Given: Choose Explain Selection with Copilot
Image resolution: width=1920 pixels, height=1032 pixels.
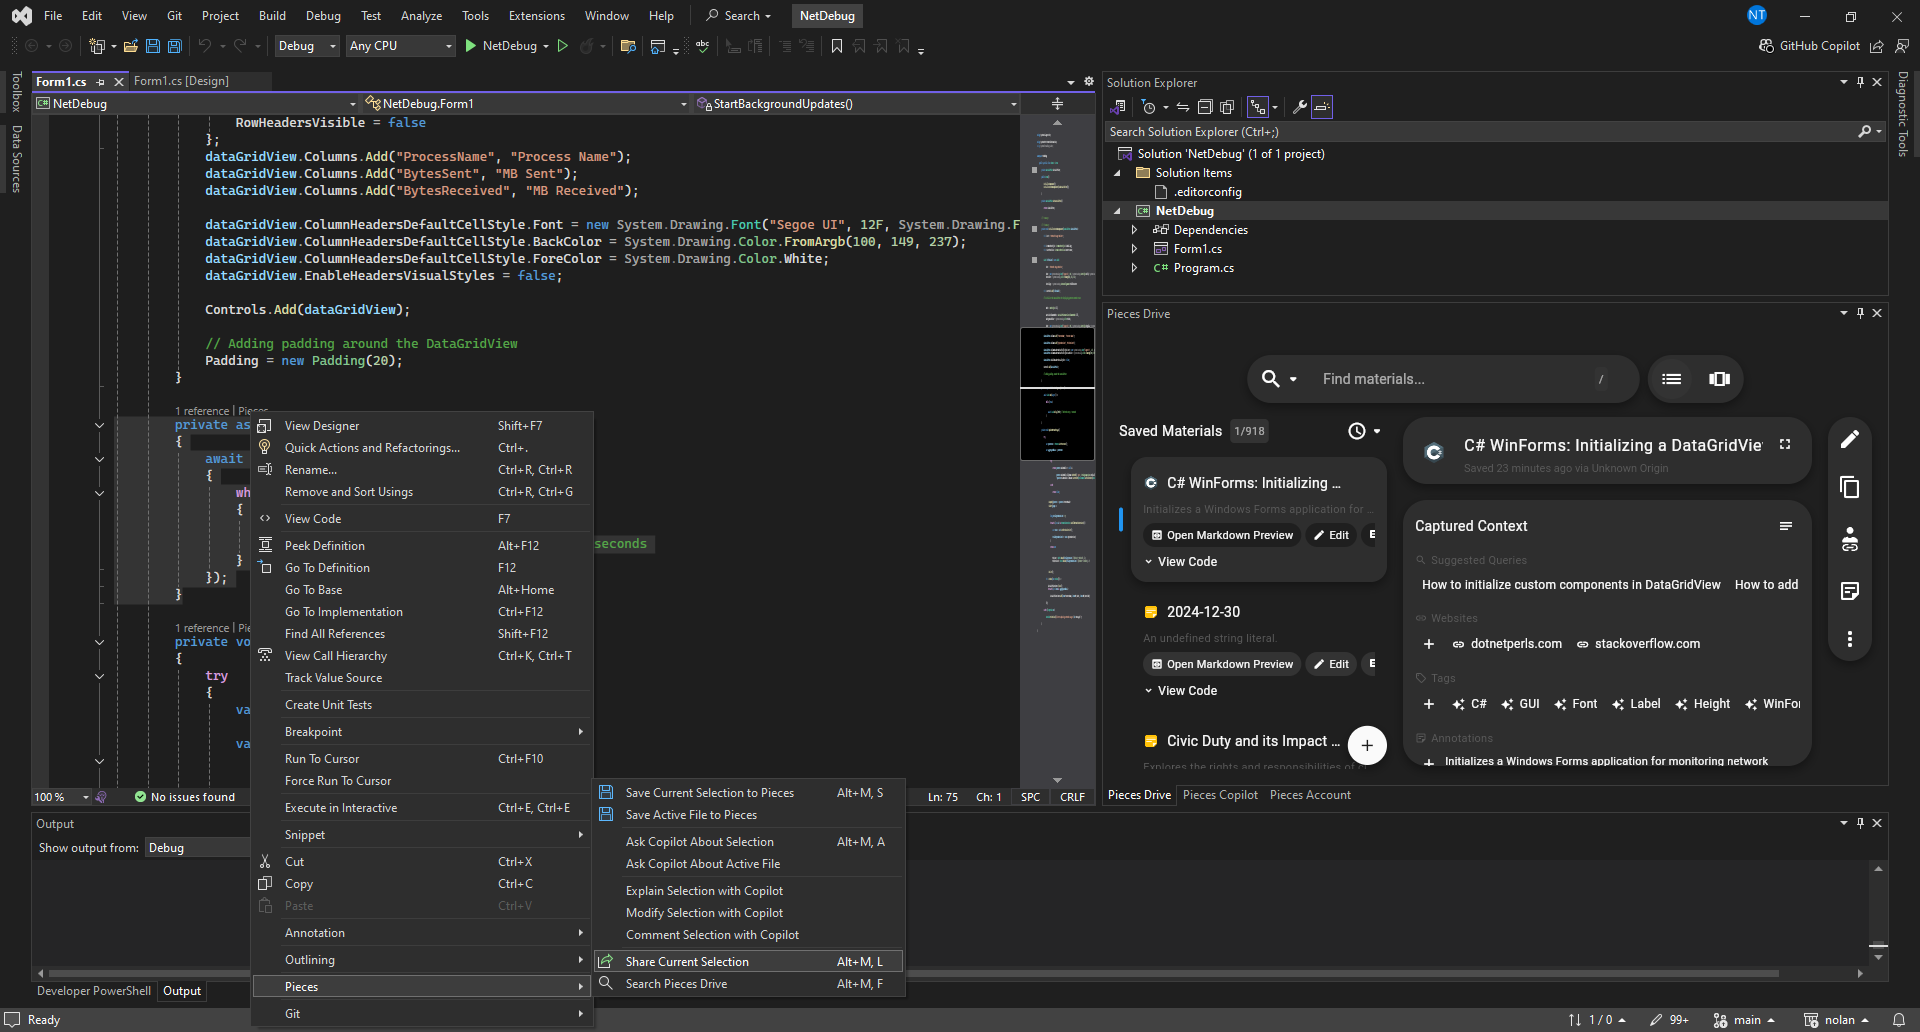Looking at the screenshot, I should 748,891.
